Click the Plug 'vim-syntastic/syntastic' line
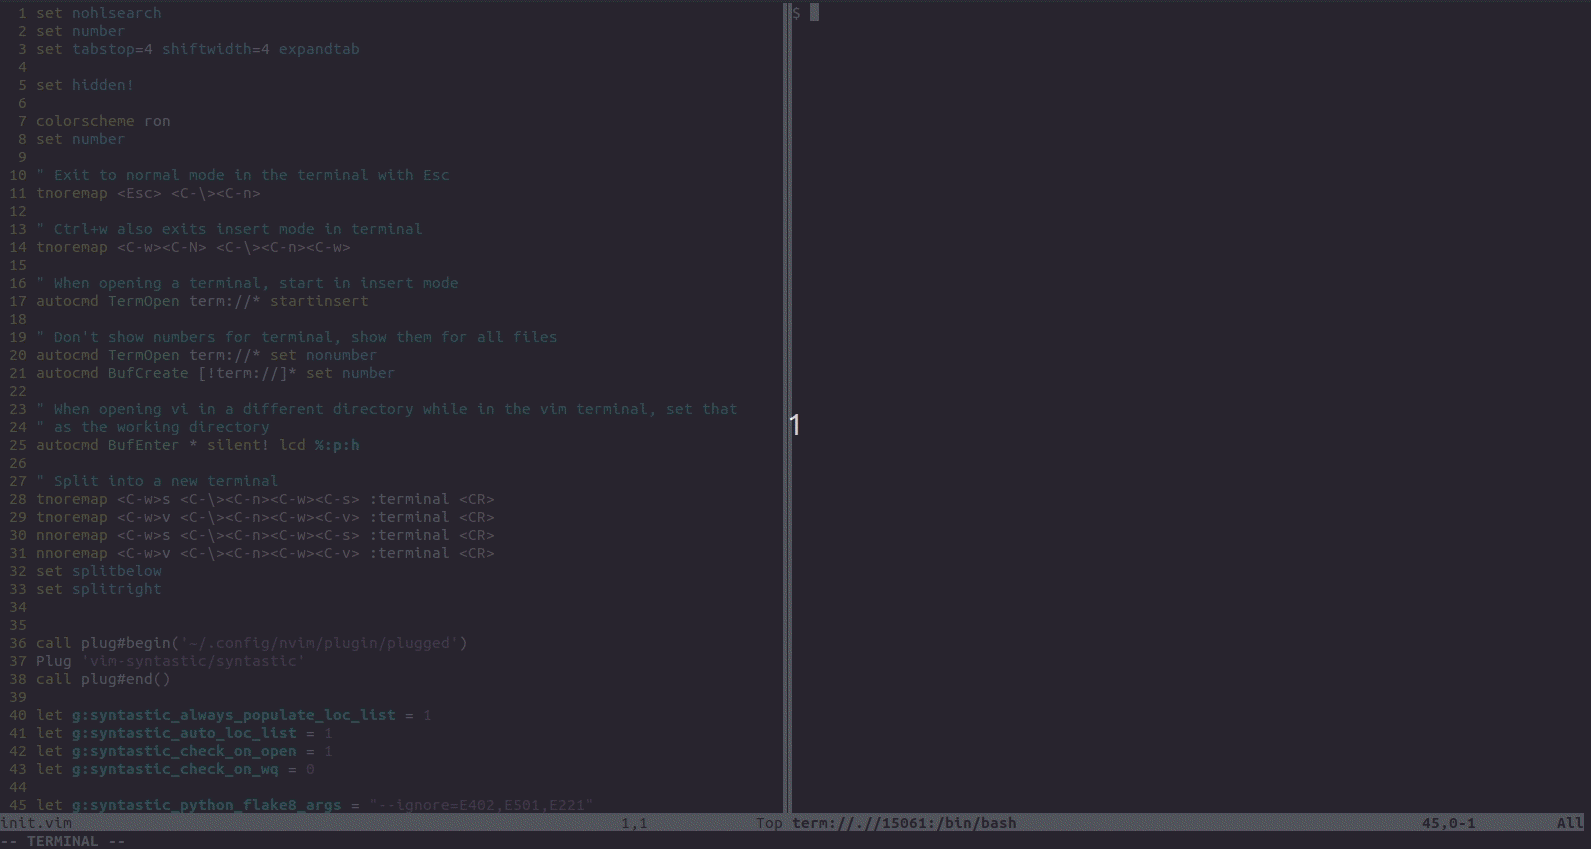Screen dimensions: 1591x849 coord(170,661)
